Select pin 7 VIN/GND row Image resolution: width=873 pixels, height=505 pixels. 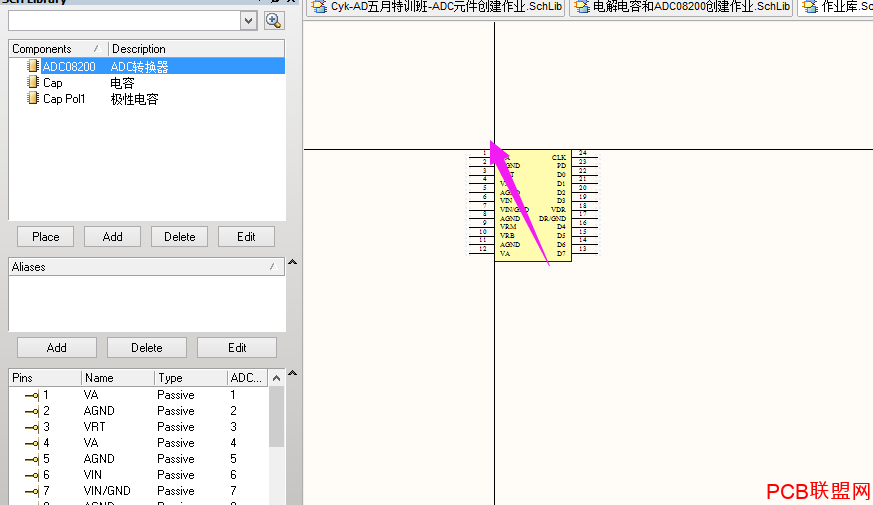tap(139, 491)
